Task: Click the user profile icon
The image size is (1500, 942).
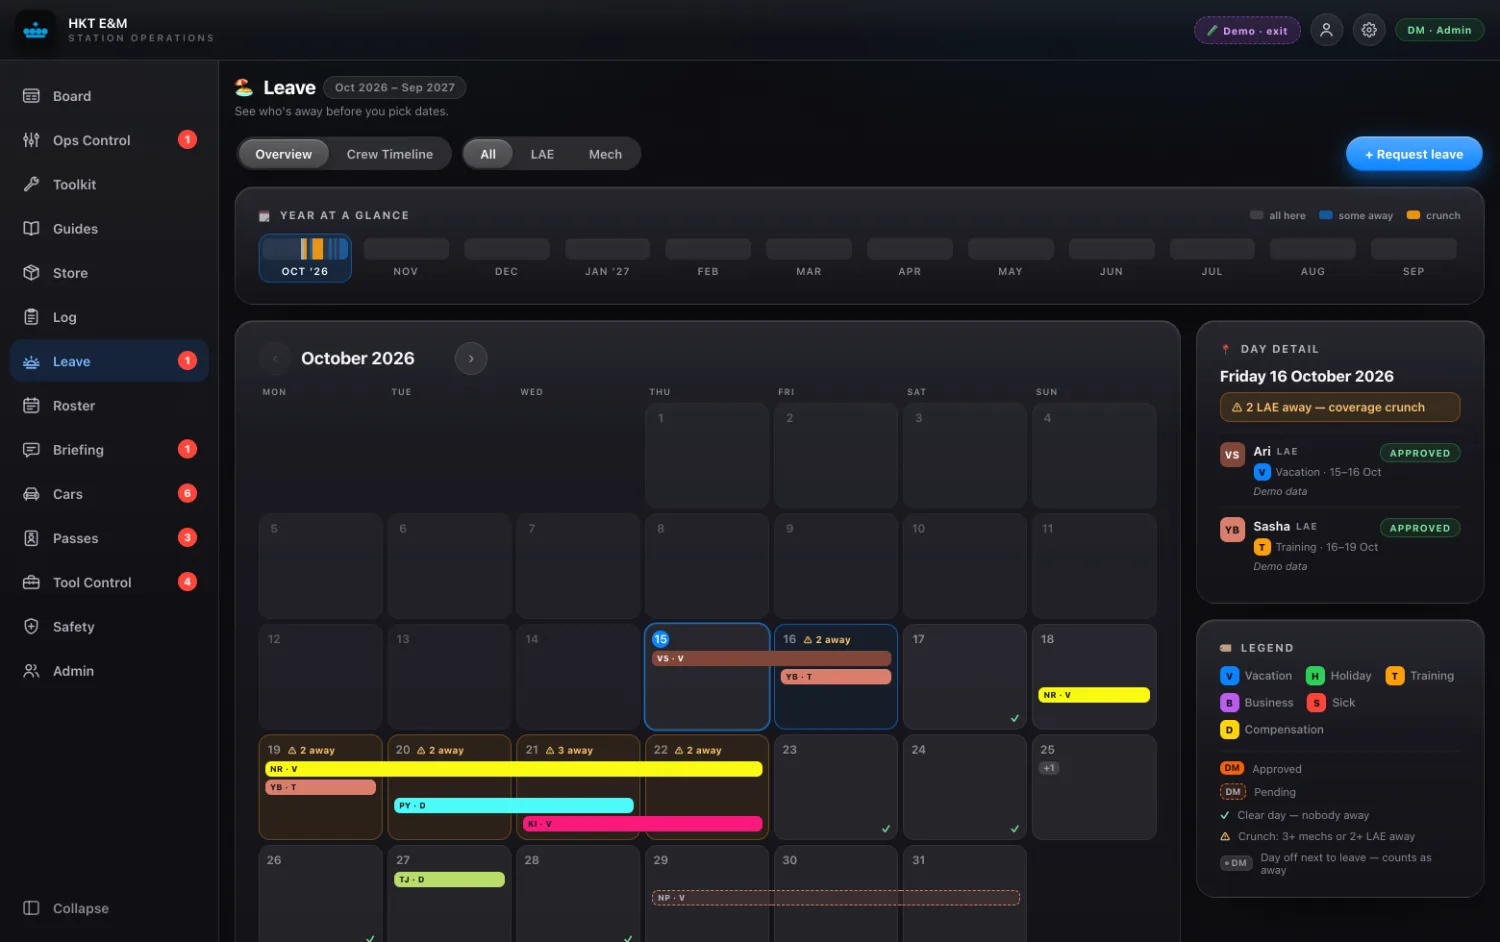Action: point(1326,30)
